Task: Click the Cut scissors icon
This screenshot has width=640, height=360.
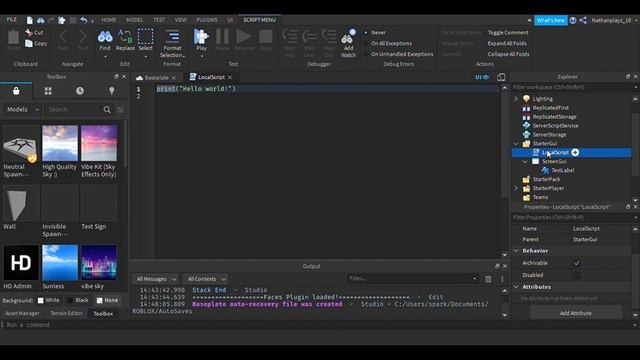Action: click(29, 32)
